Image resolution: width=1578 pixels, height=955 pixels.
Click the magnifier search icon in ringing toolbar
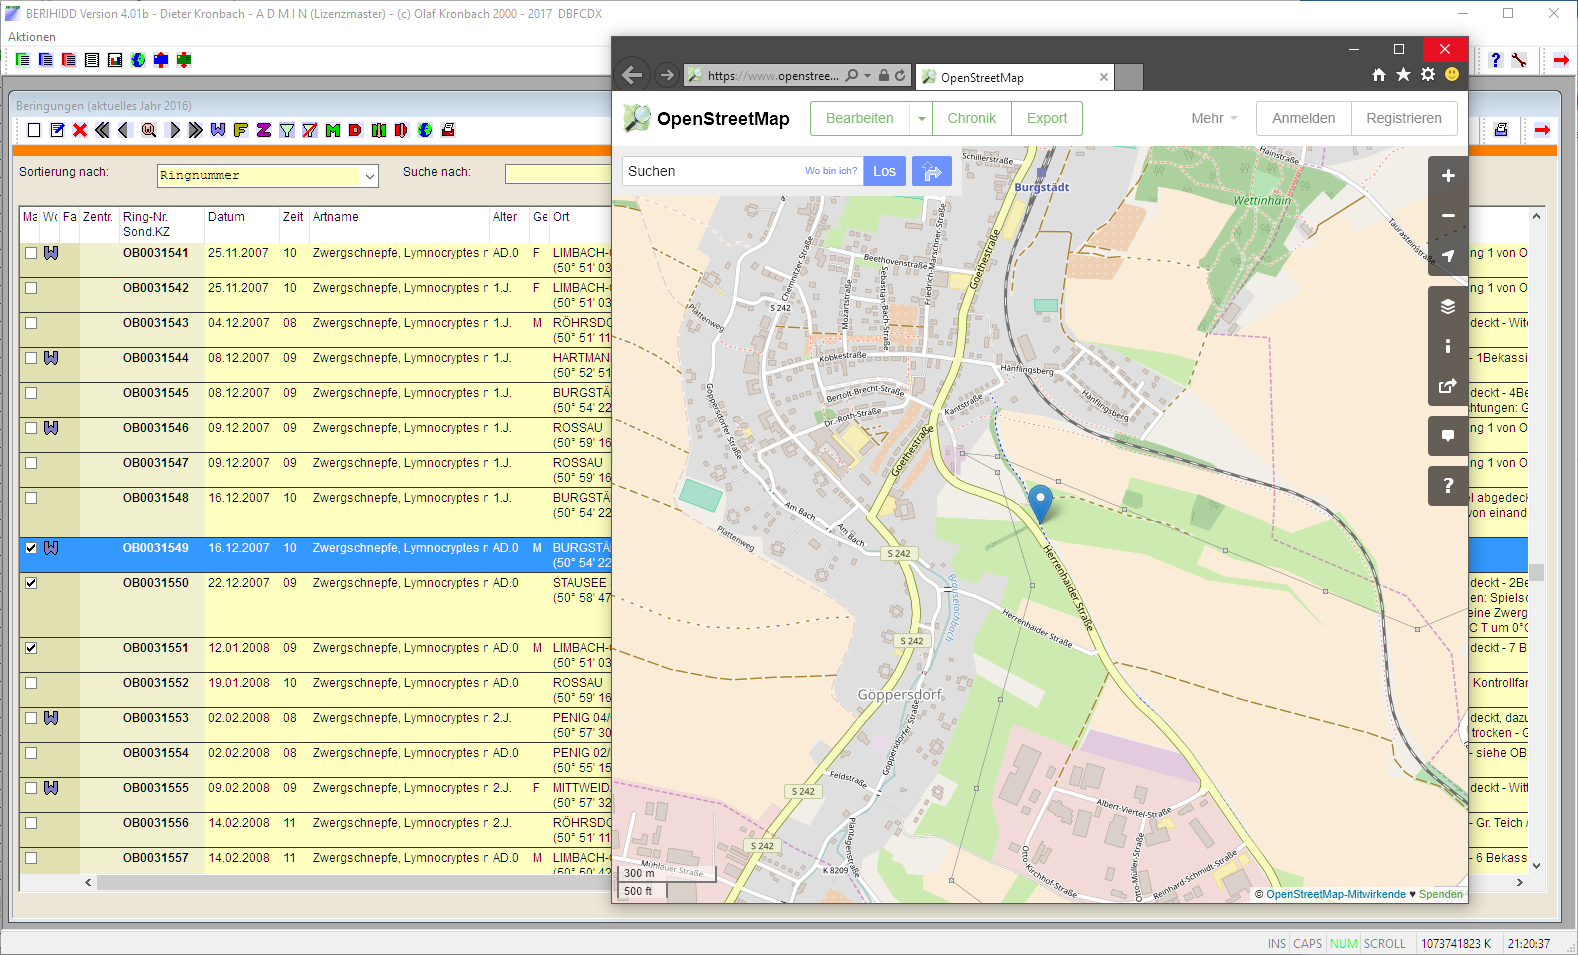point(149,130)
